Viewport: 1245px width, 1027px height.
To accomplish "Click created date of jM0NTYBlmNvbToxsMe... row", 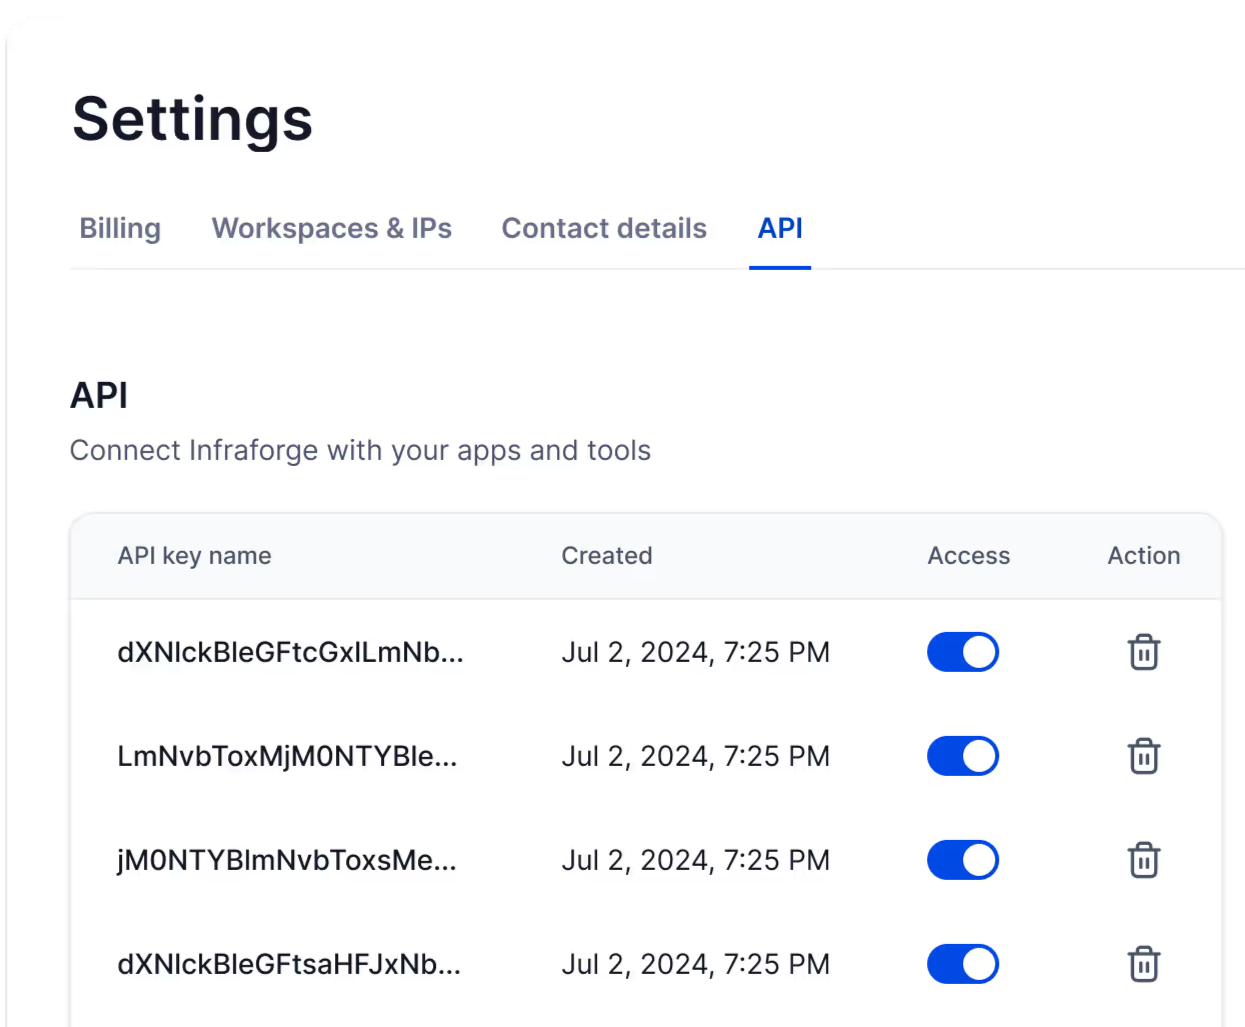I will click(696, 861).
